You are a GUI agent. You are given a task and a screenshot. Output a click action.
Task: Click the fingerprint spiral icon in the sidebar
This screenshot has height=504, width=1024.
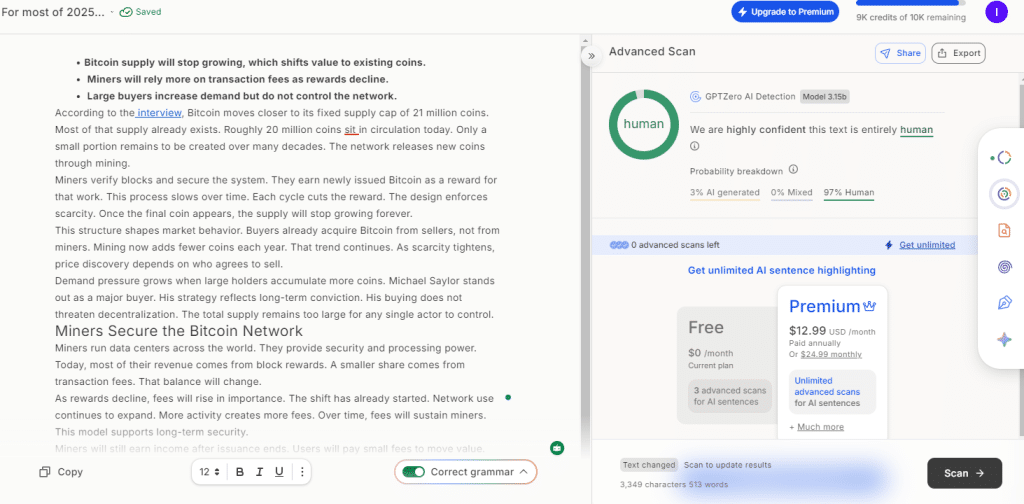click(1003, 267)
